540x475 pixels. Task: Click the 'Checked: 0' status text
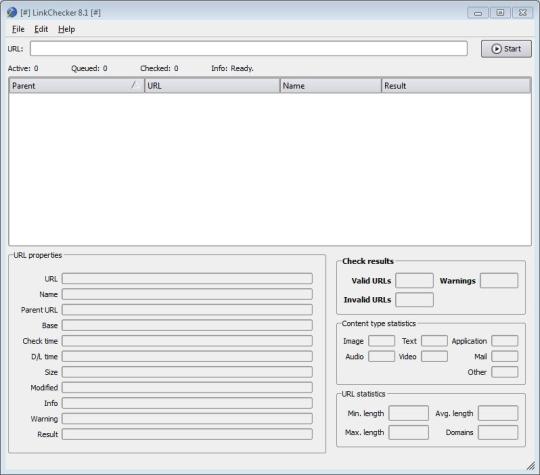click(159, 68)
